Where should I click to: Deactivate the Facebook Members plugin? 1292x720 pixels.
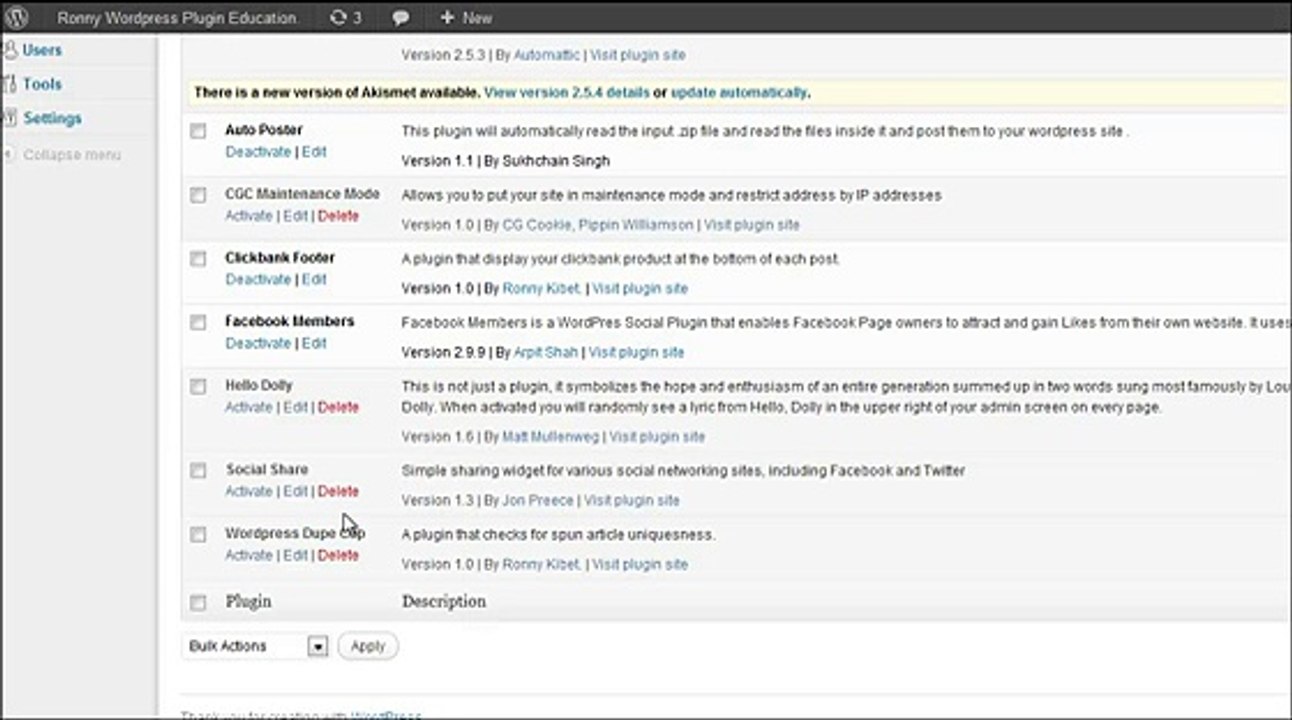tap(258, 343)
